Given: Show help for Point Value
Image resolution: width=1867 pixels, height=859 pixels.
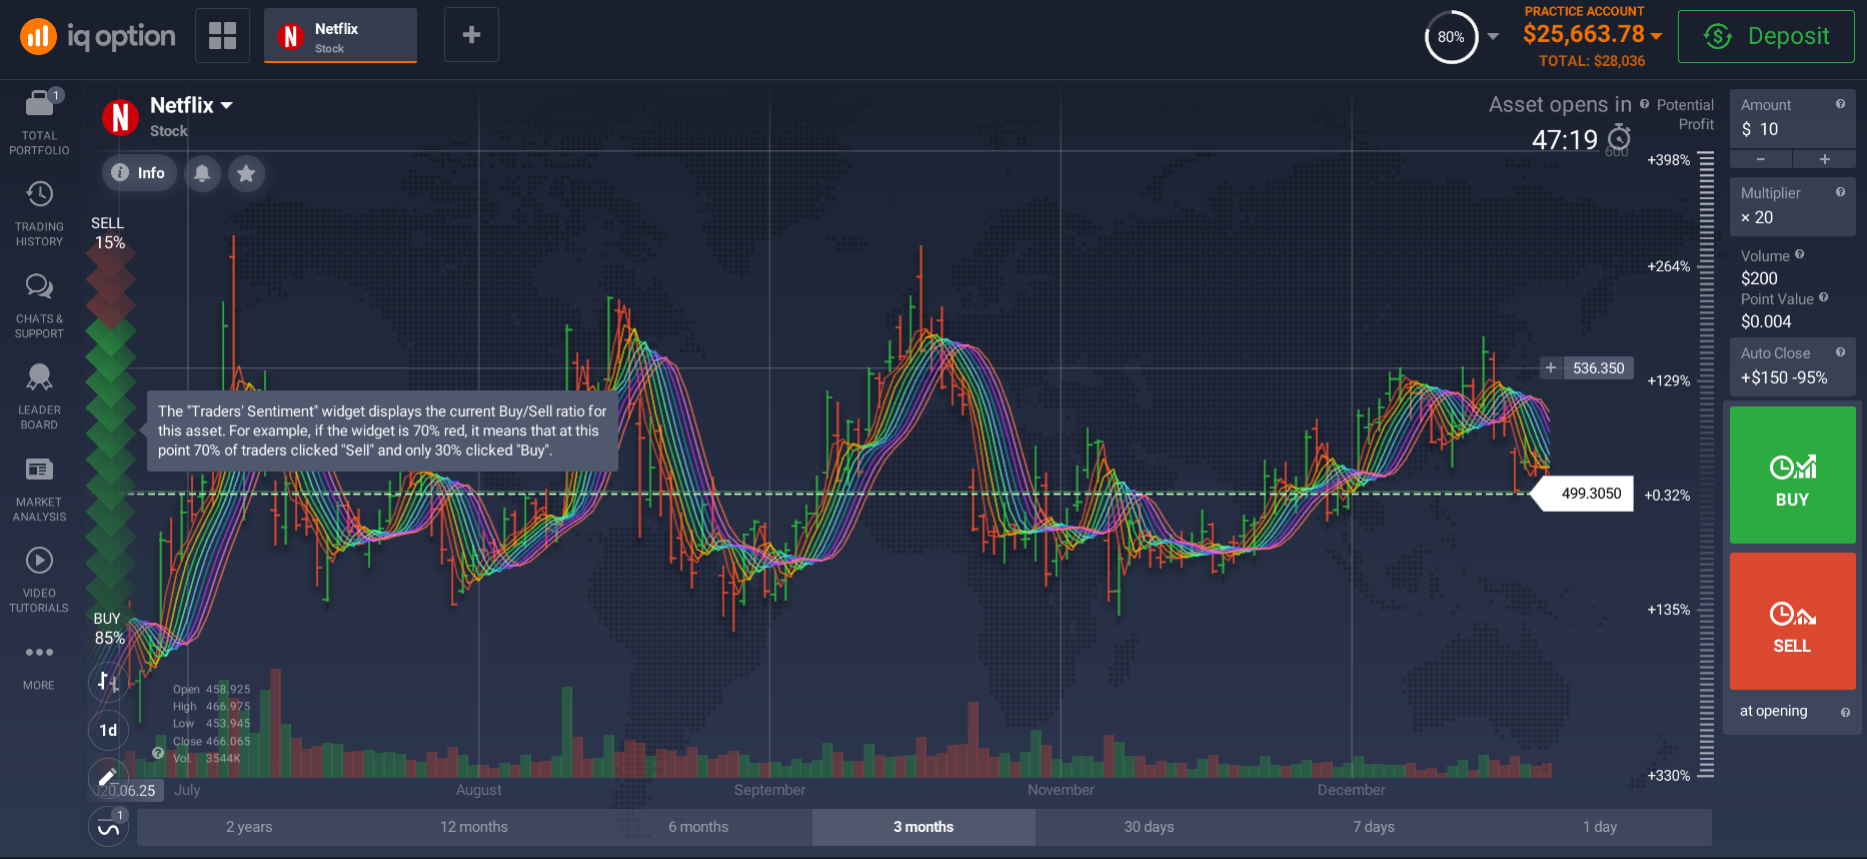Looking at the screenshot, I should tap(1823, 297).
